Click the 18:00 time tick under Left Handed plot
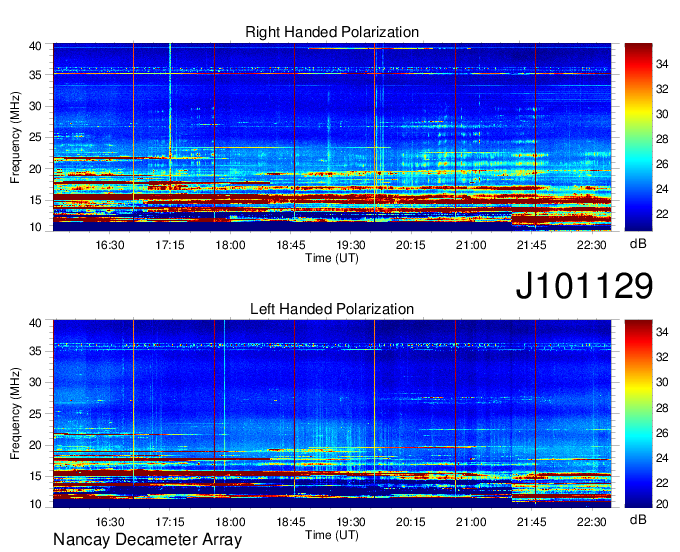 coord(230,522)
